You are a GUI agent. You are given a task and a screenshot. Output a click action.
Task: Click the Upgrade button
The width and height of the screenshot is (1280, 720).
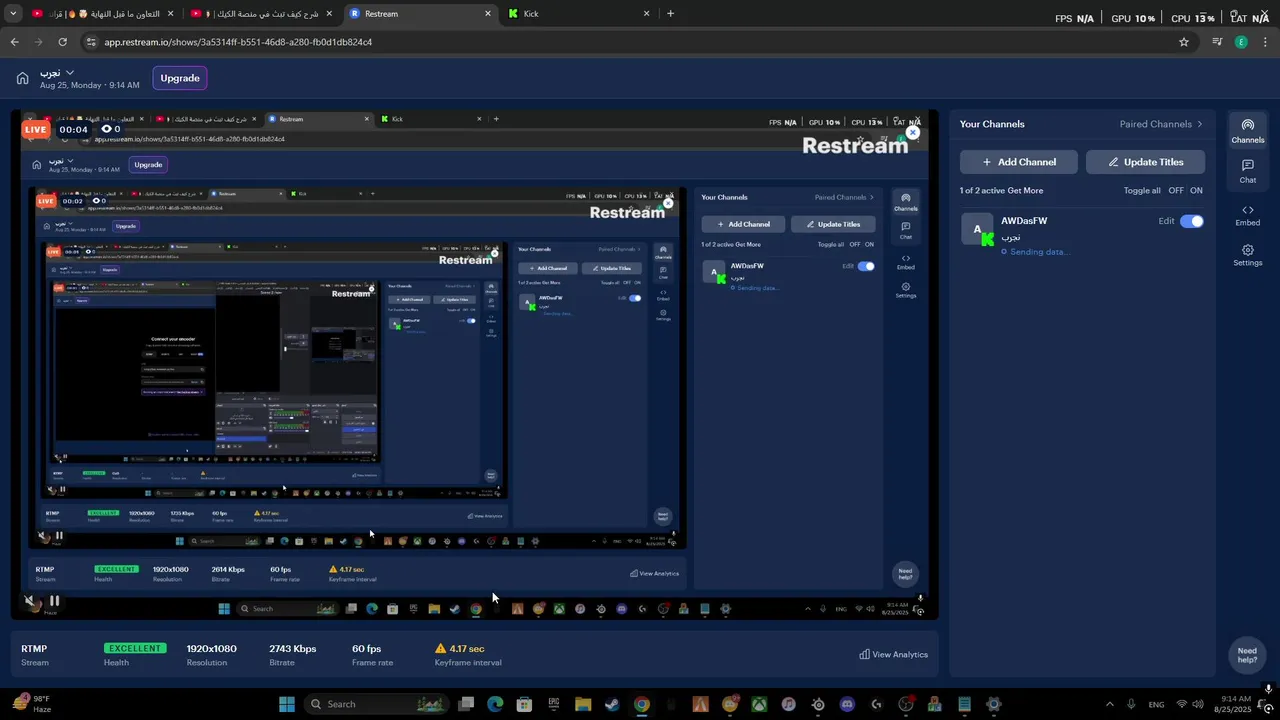click(x=180, y=78)
